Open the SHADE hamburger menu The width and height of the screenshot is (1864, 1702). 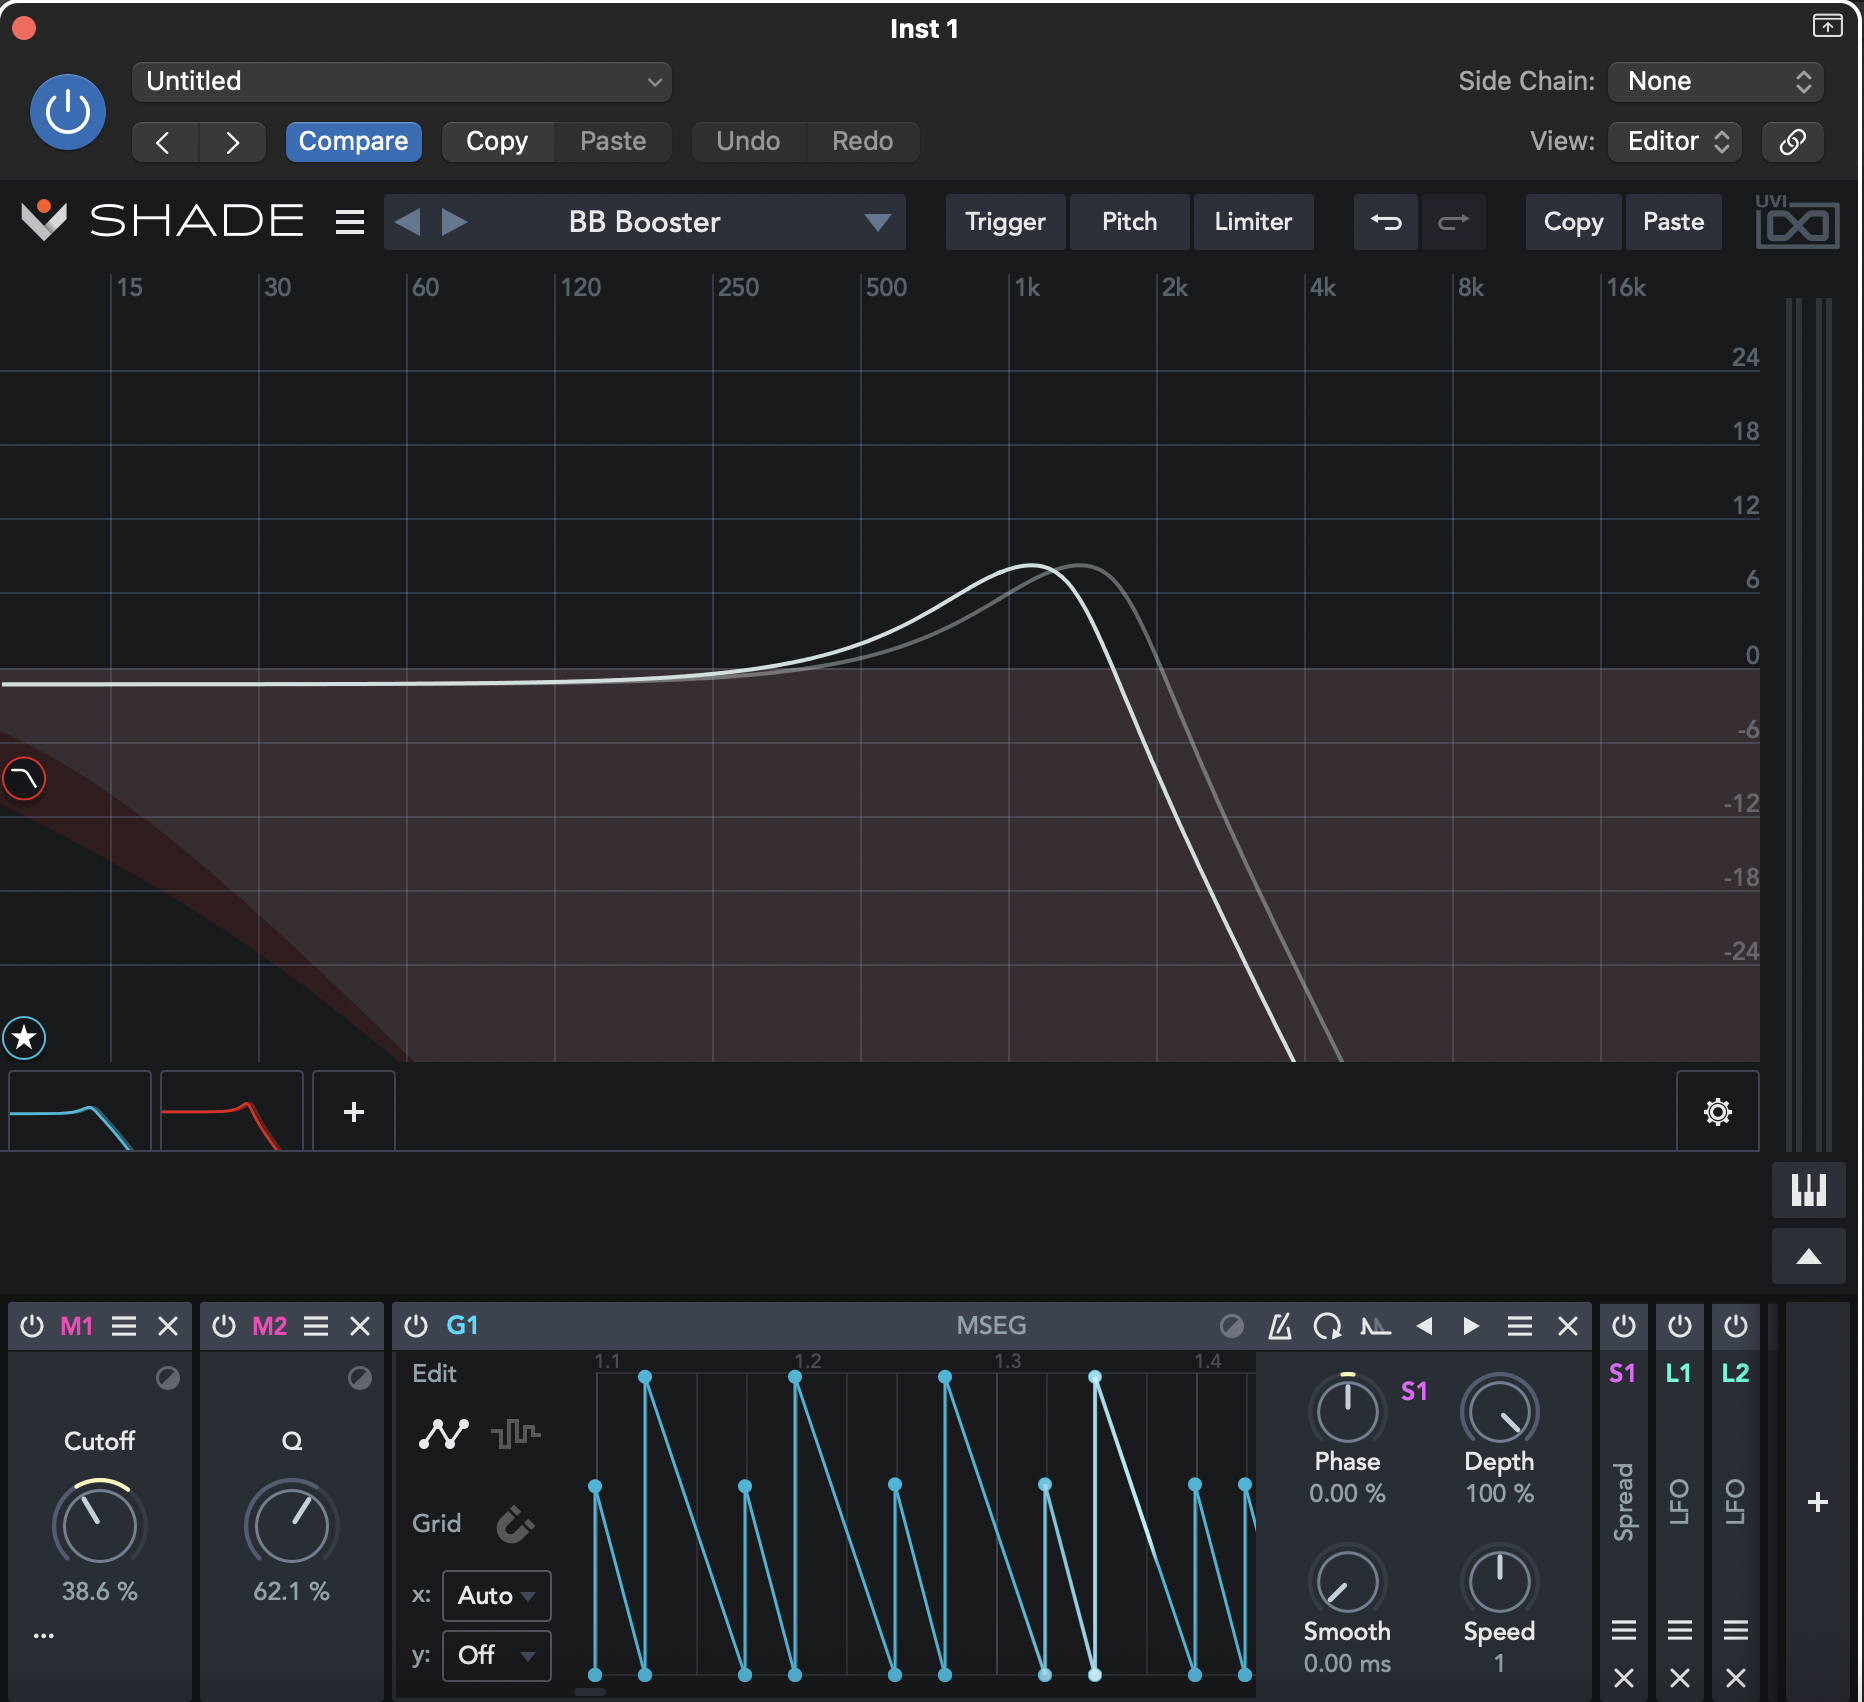(349, 222)
